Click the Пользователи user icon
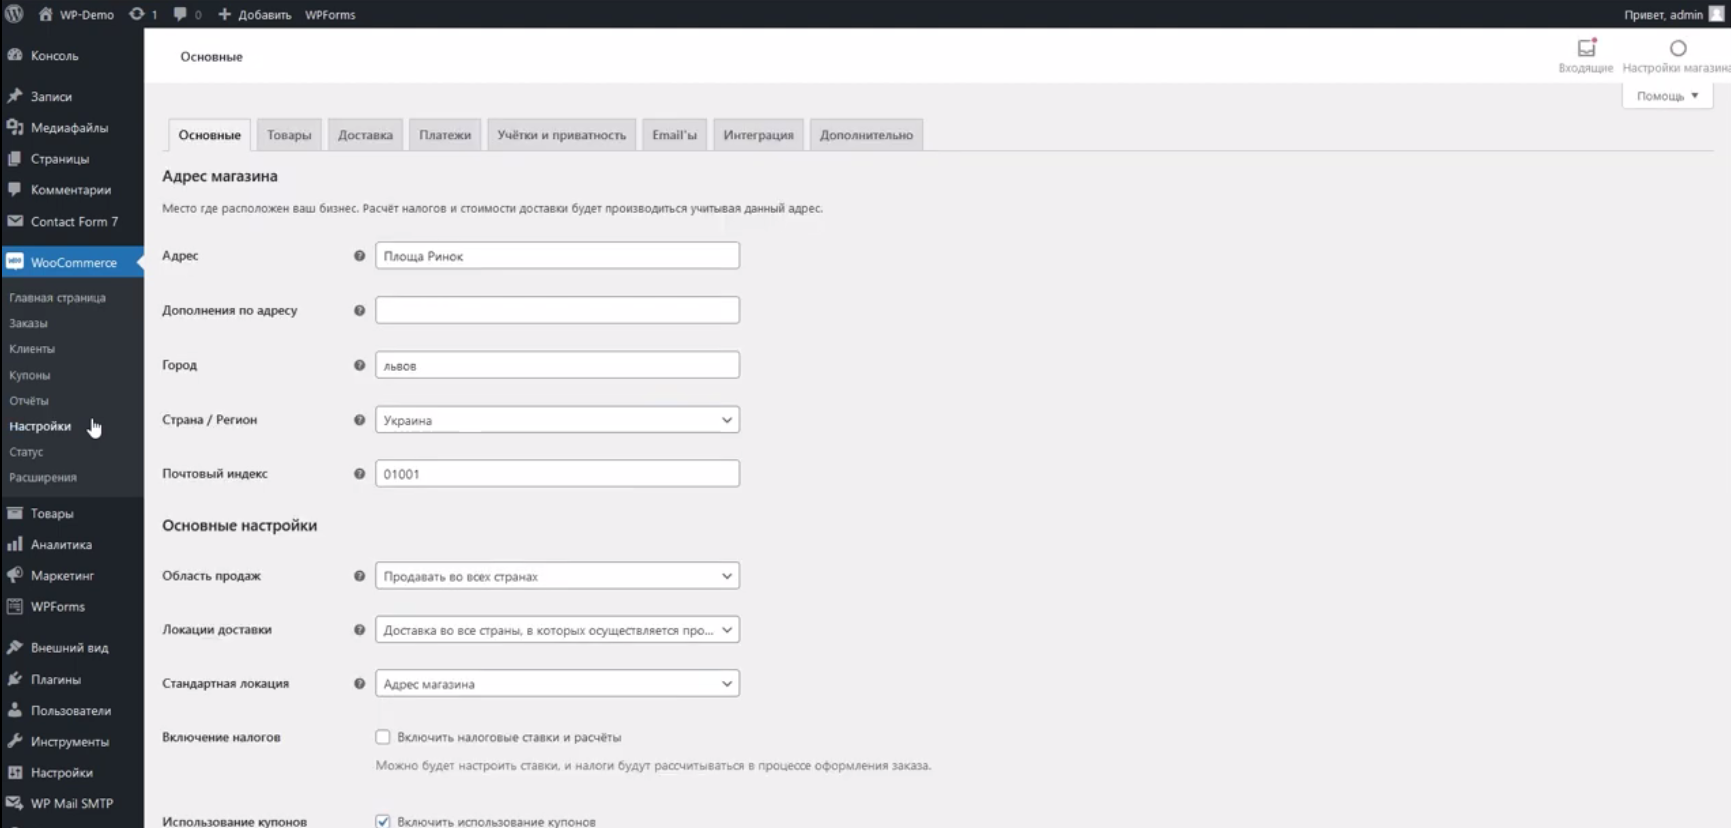1731x828 pixels. click(15, 710)
